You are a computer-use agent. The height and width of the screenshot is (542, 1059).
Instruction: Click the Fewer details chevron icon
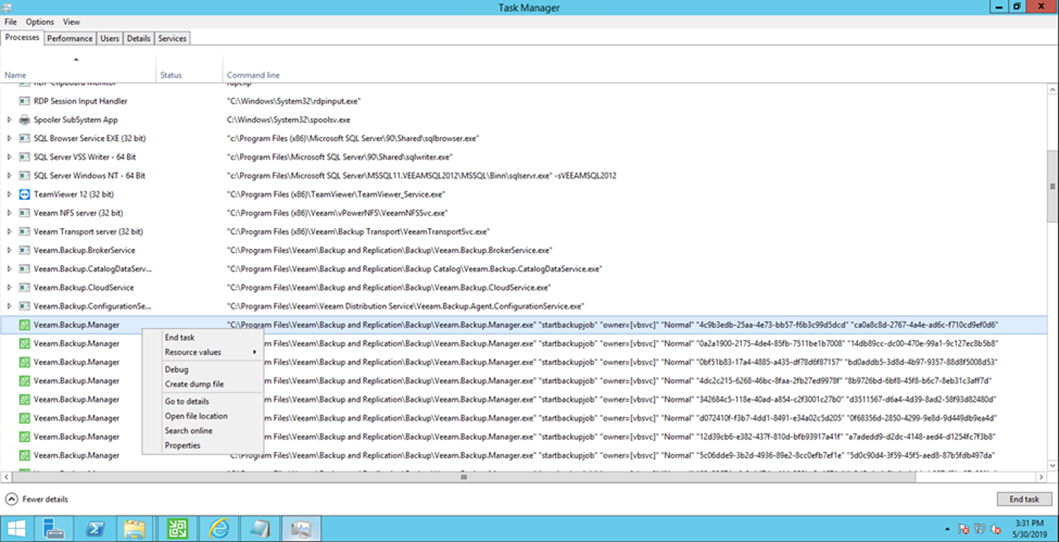point(11,499)
